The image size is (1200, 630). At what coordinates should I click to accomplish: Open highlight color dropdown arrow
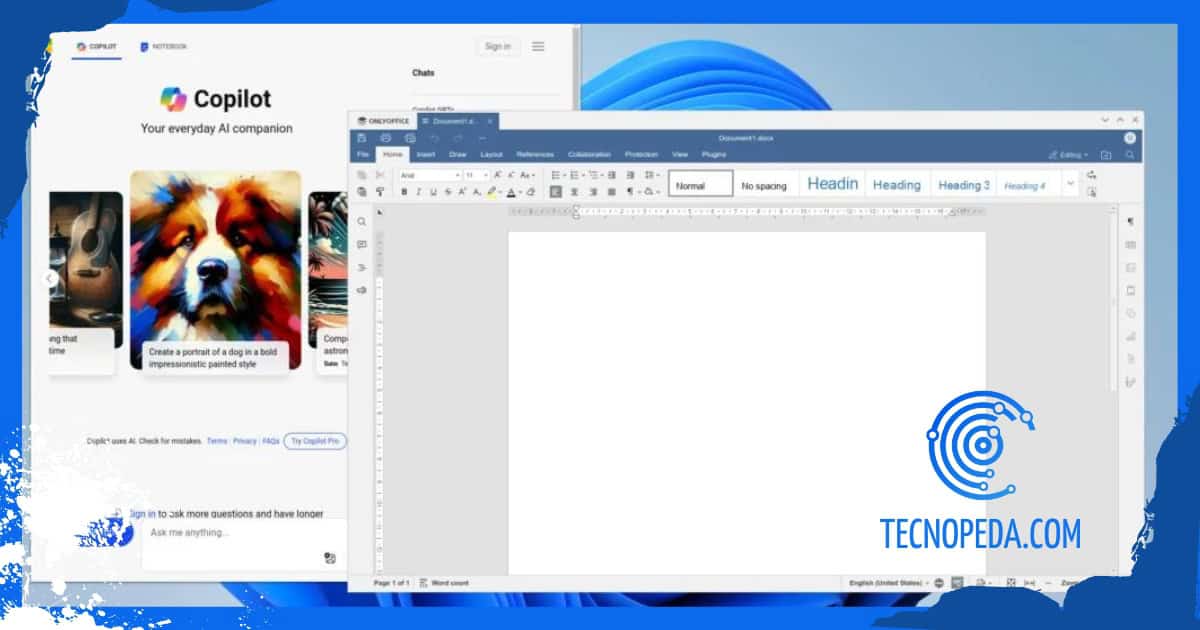(500, 192)
